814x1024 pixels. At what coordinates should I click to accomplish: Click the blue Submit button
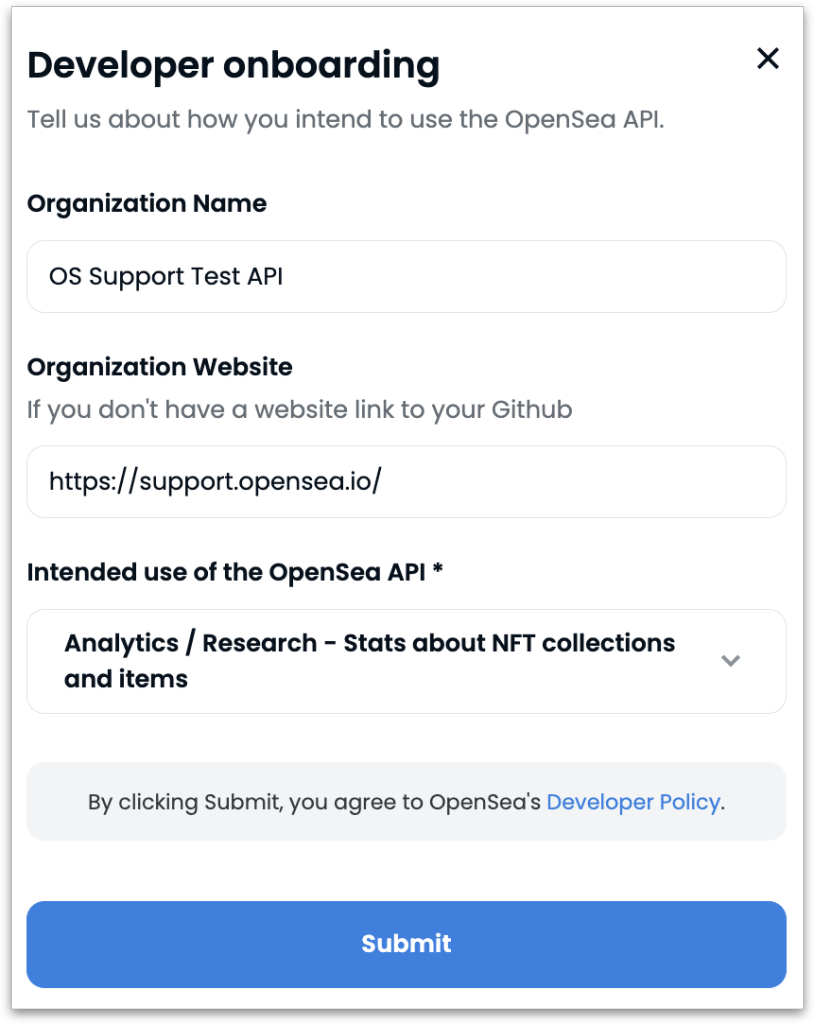coord(406,944)
